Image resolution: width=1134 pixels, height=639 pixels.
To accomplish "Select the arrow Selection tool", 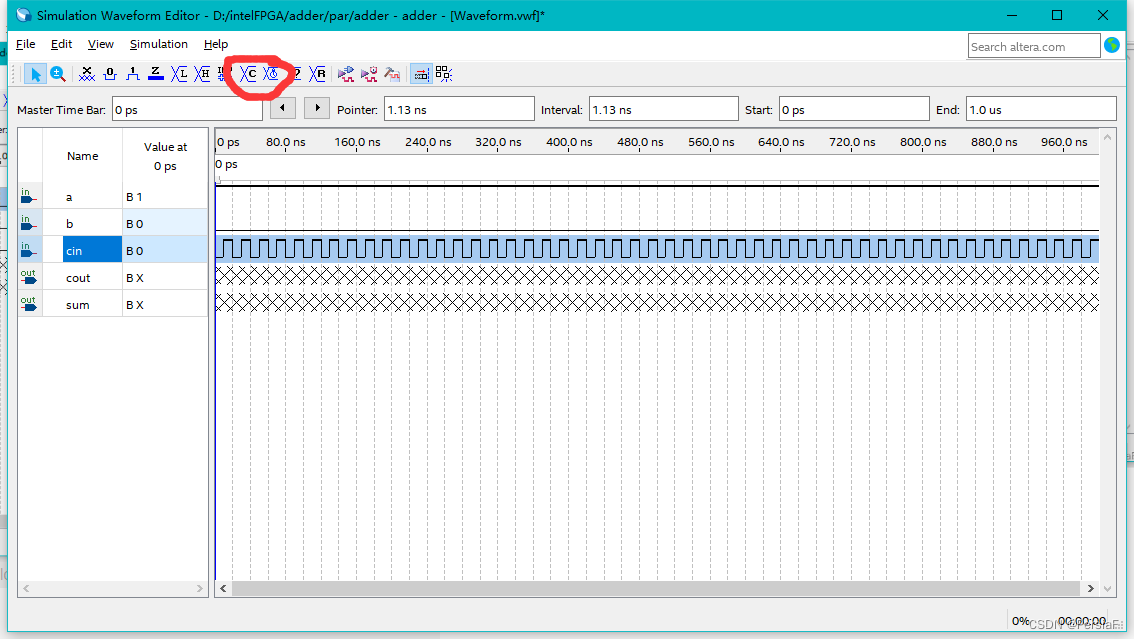I will pyautogui.click(x=35, y=74).
